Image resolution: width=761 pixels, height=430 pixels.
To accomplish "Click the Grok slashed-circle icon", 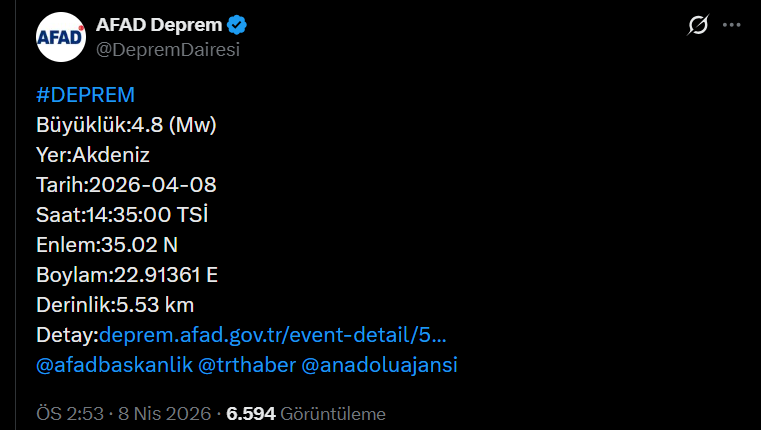I will (698, 26).
